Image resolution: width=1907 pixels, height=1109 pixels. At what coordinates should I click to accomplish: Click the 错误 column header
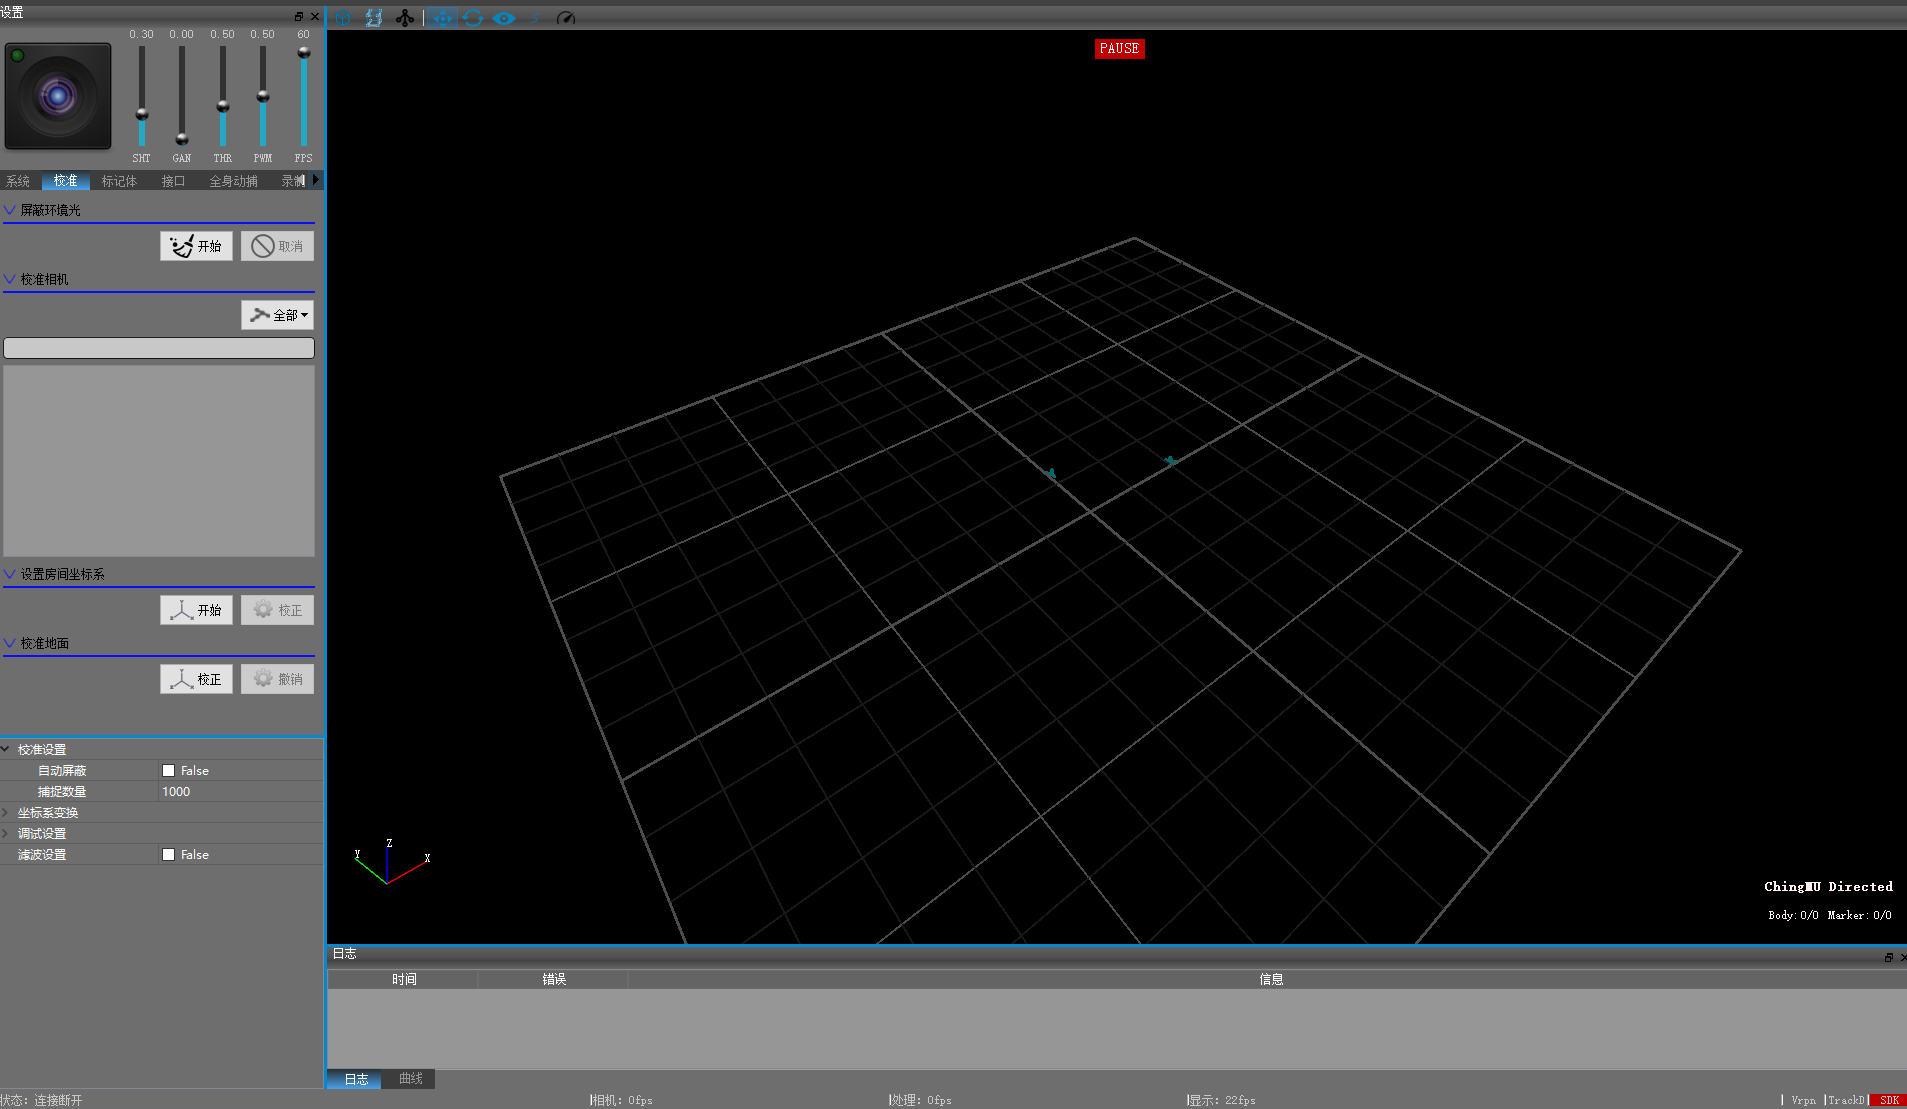coord(554,980)
